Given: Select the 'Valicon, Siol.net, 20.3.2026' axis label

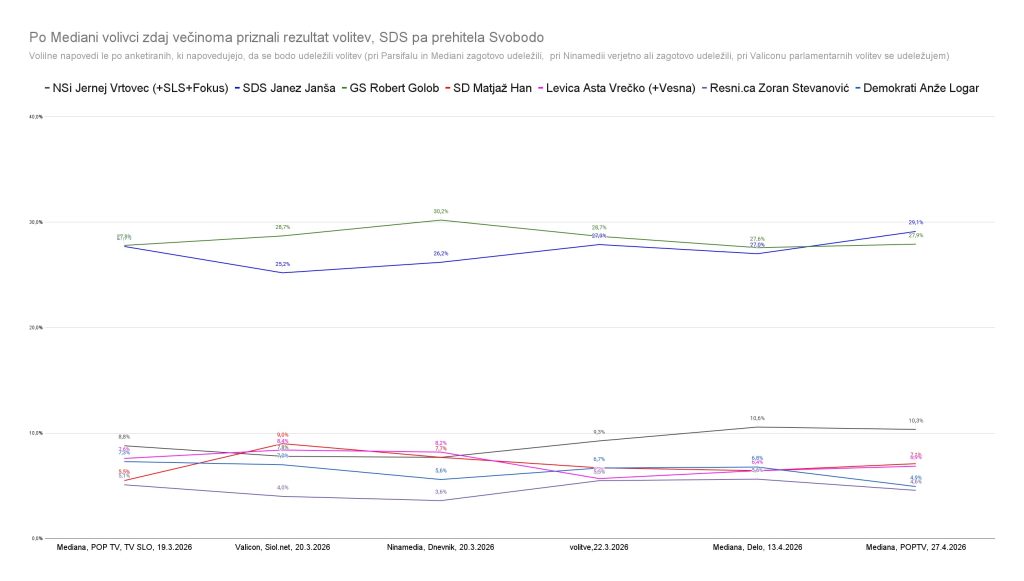Looking at the screenshot, I should pos(282,548).
